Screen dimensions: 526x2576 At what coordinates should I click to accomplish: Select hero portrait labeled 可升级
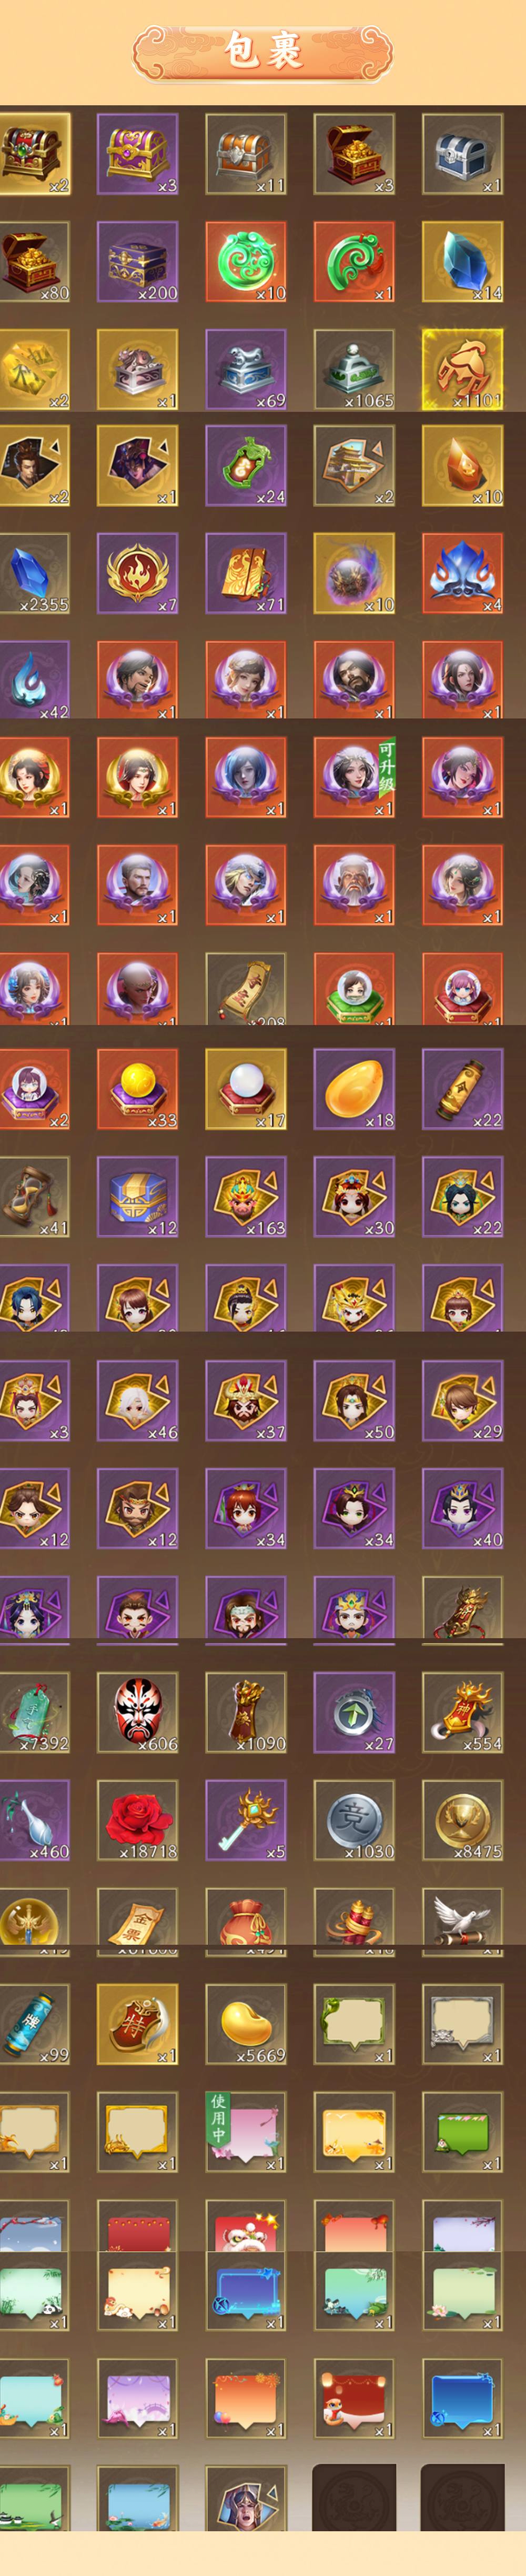tap(354, 777)
